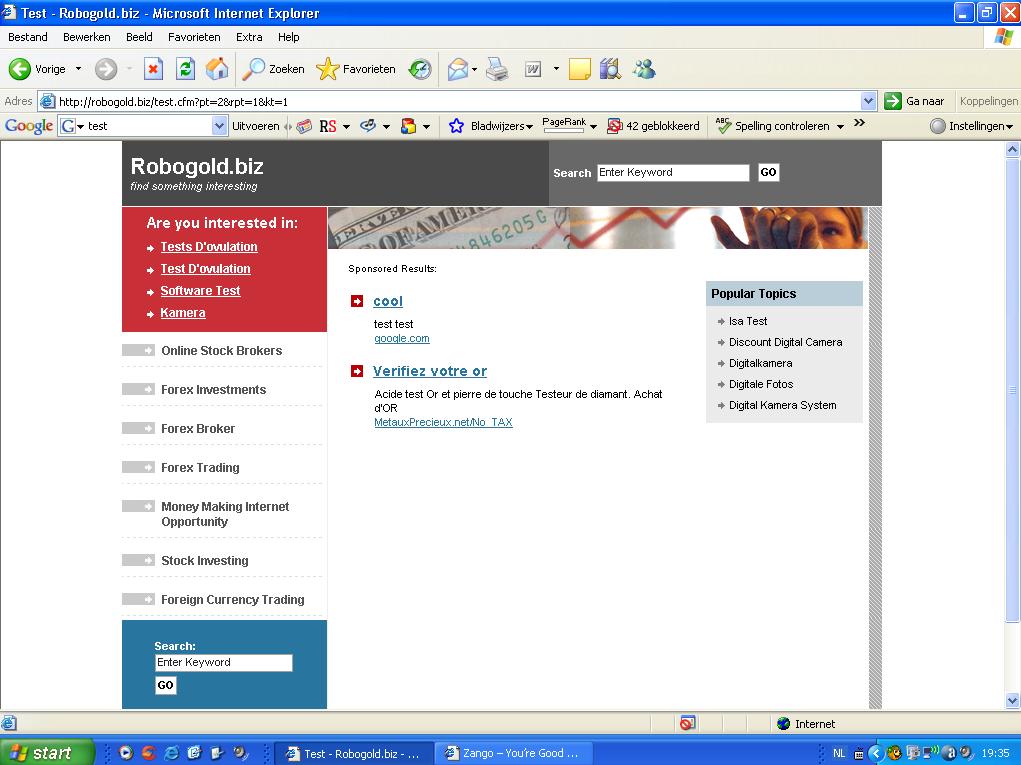This screenshot has height=765, width=1021.
Task: Switch to the Zango taskbar window
Action: coord(514,753)
